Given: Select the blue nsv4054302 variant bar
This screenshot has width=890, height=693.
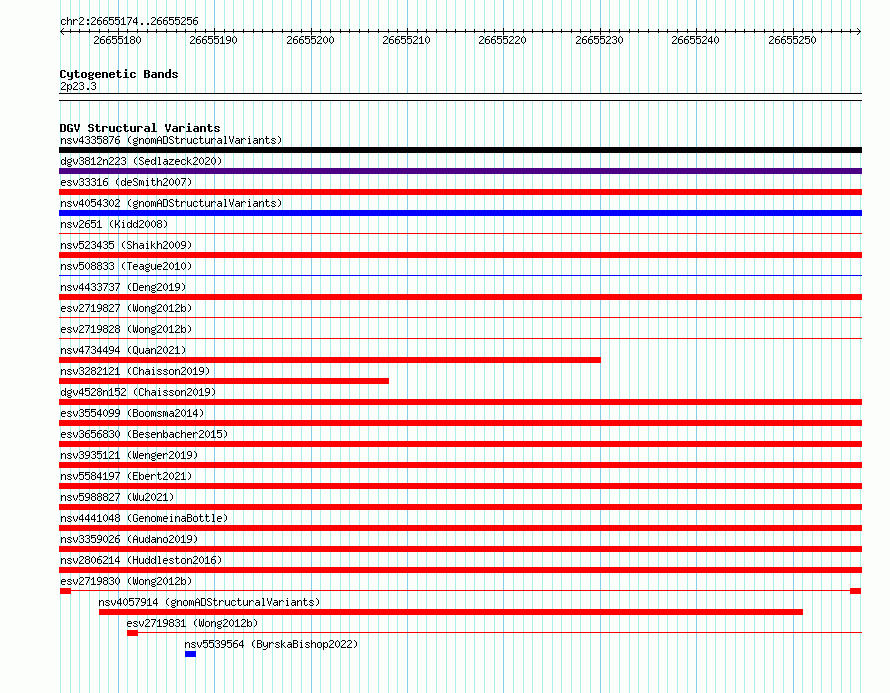Looking at the screenshot, I should pyautogui.click(x=460, y=213).
